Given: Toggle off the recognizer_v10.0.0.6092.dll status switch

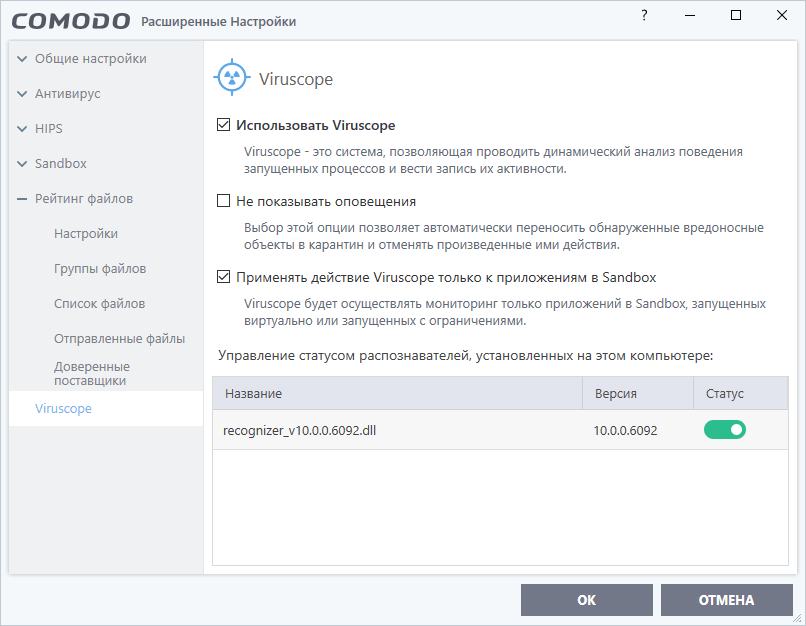Looking at the screenshot, I should click(724, 430).
